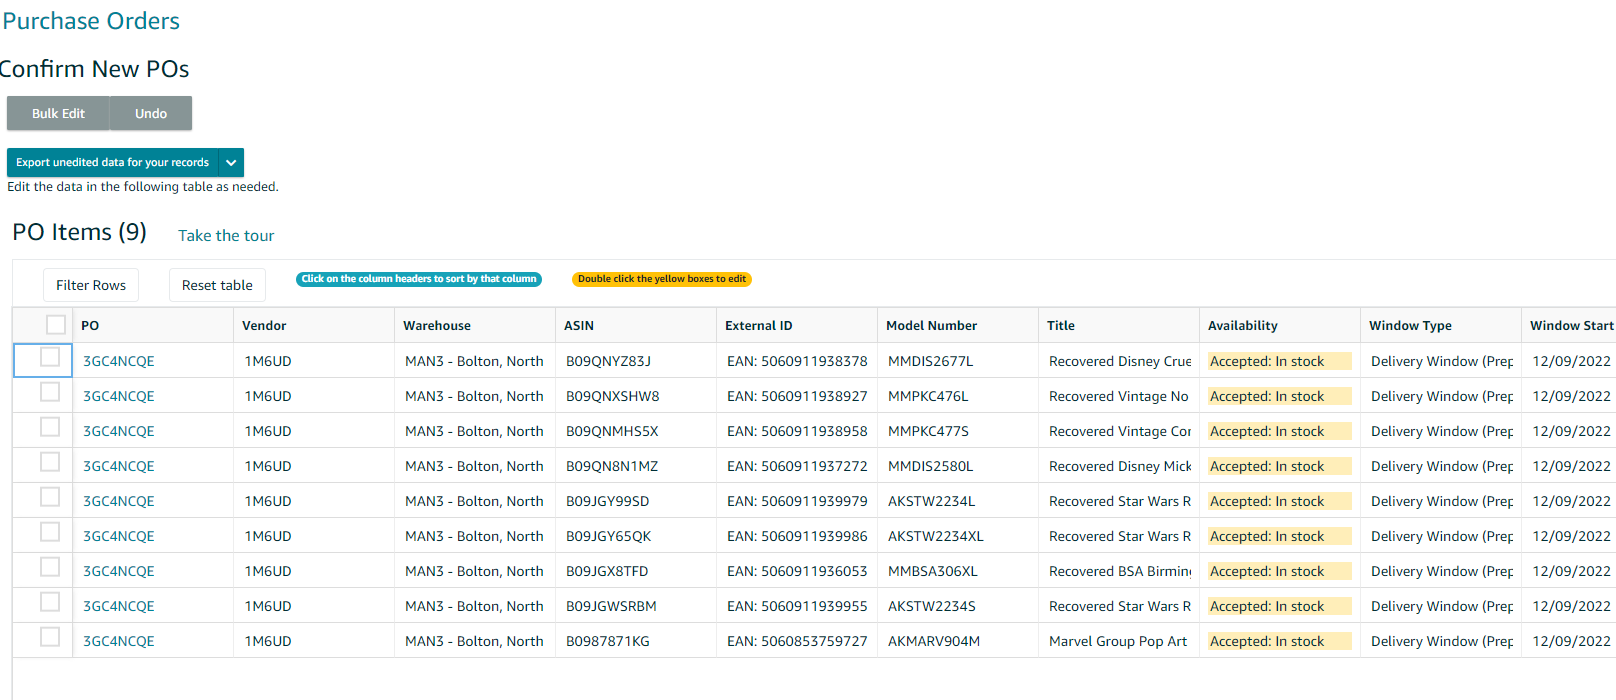The width and height of the screenshot is (1616, 700).
Task: Select Availability cell for MMBSA306XL row
Action: 1280,571
